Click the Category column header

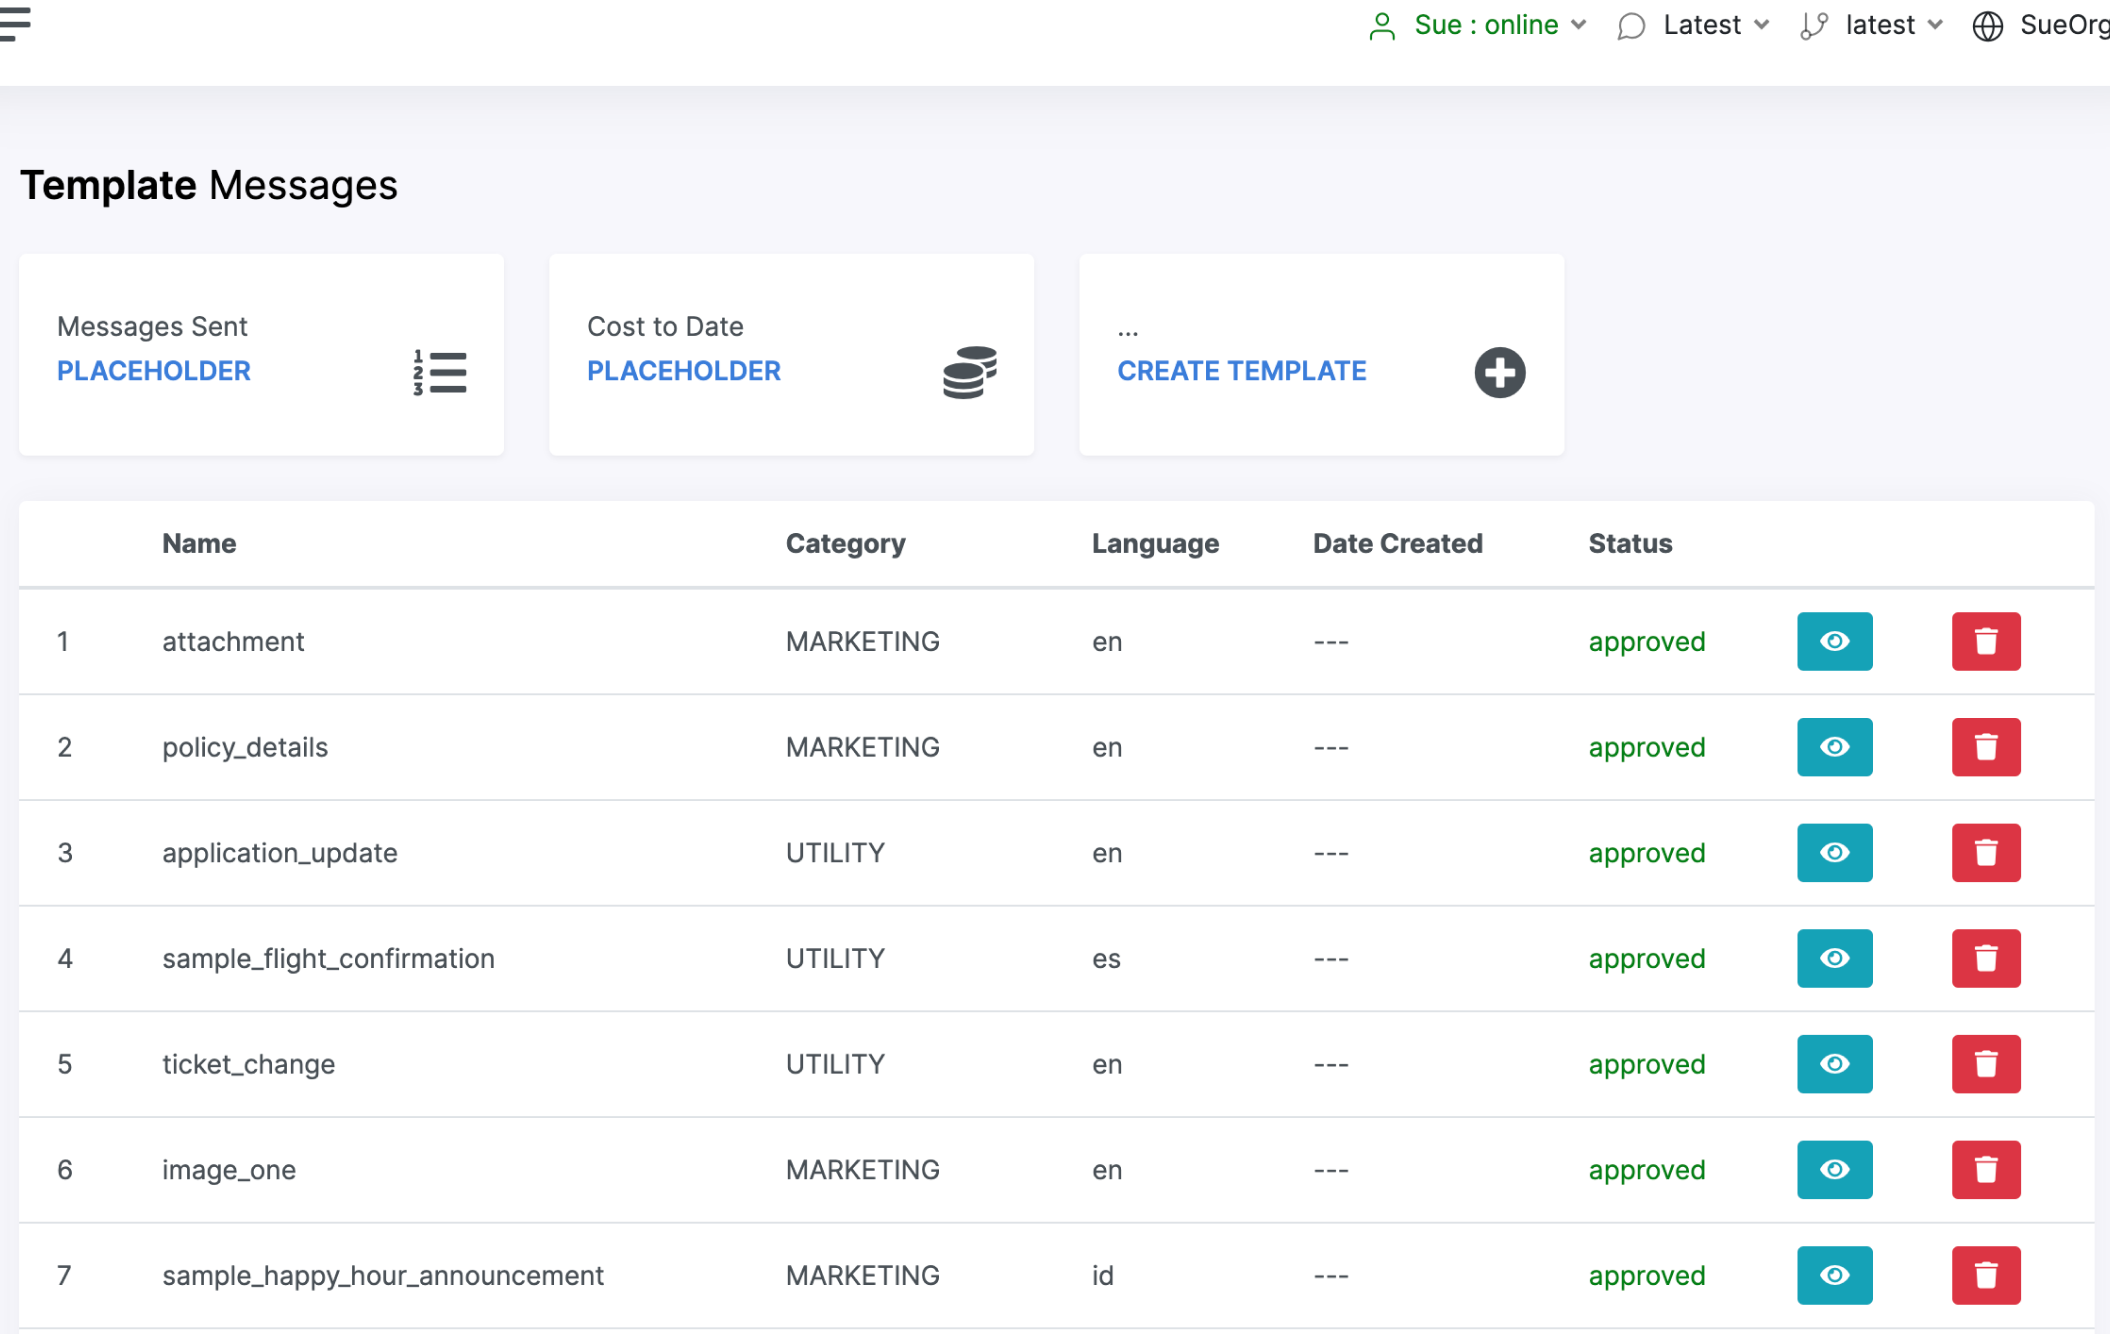coord(845,543)
